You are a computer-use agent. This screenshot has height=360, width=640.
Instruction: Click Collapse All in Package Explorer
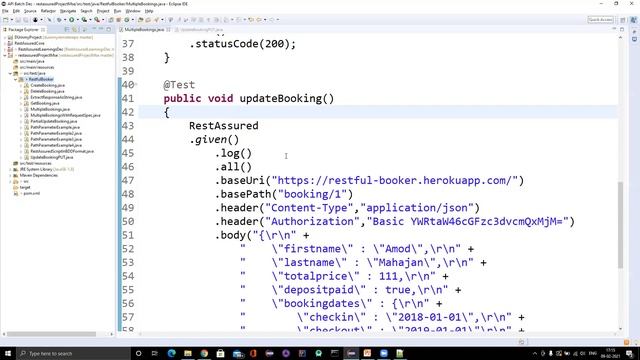(67, 29)
